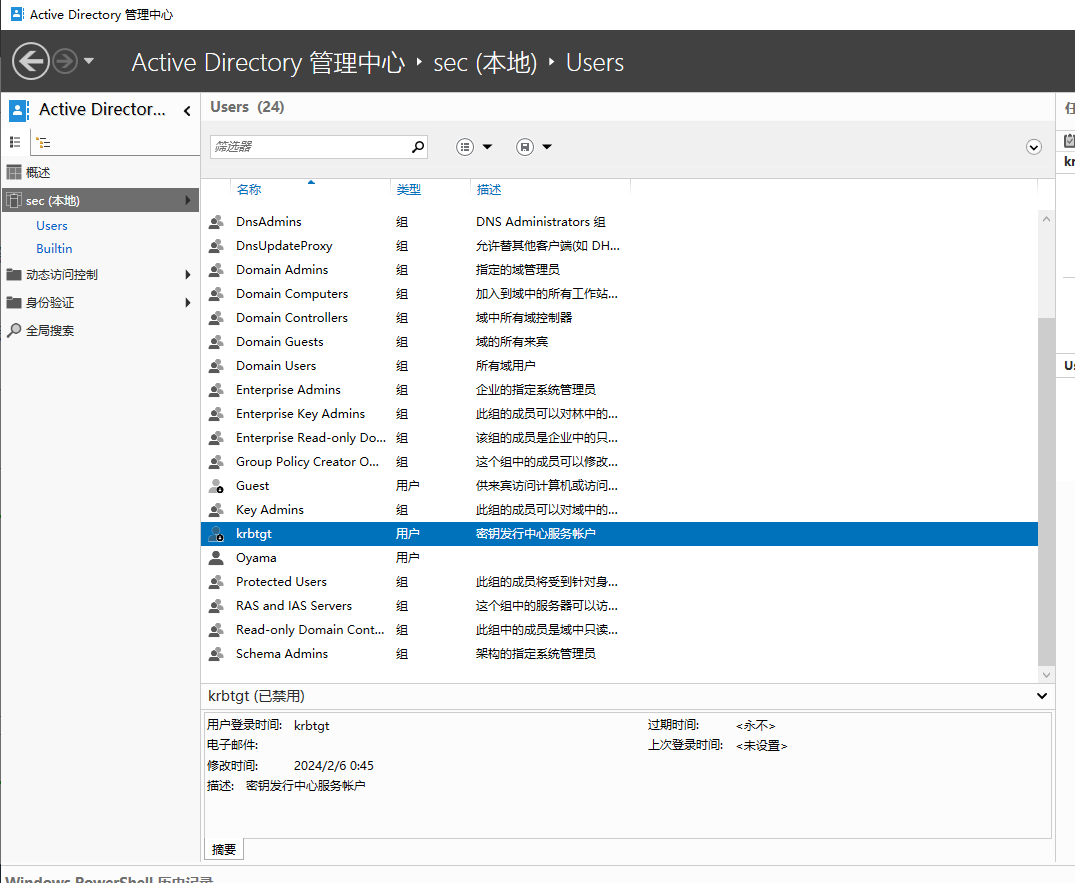Expand the 身份验证 node arrow
This screenshot has height=883, width=1075.
[188, 303]
